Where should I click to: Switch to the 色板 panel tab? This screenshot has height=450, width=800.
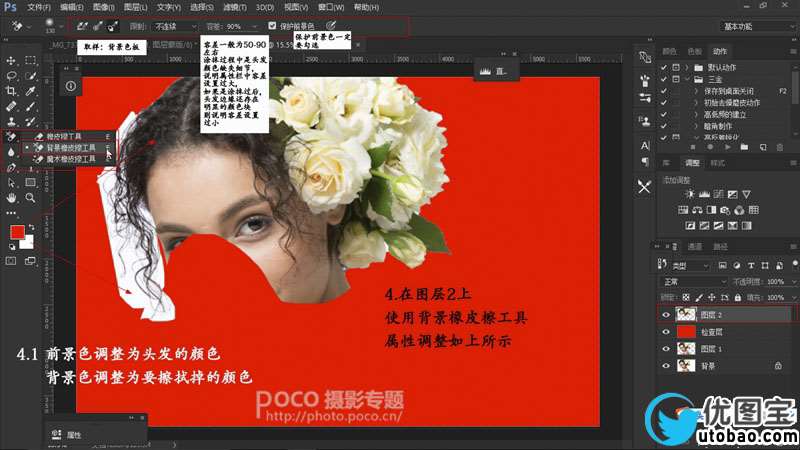point(694,51)
